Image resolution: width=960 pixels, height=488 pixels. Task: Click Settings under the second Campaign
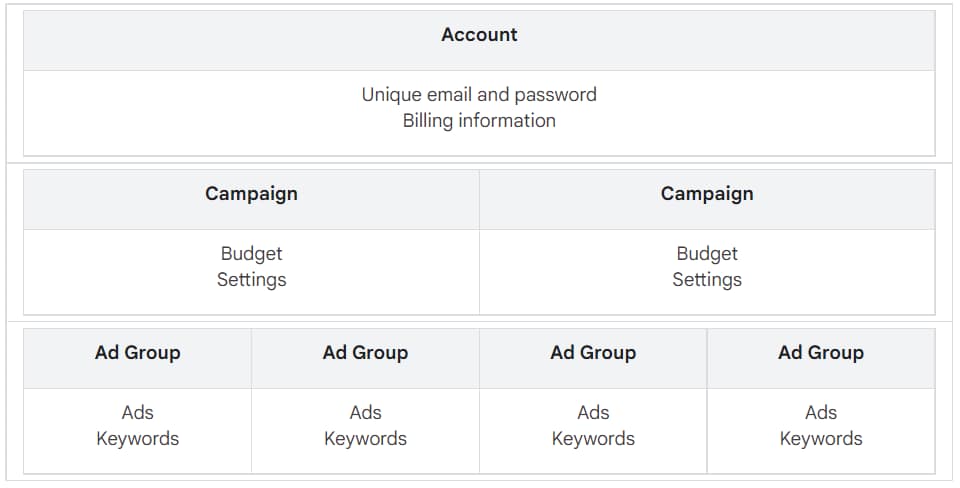[x=707, y=280]
